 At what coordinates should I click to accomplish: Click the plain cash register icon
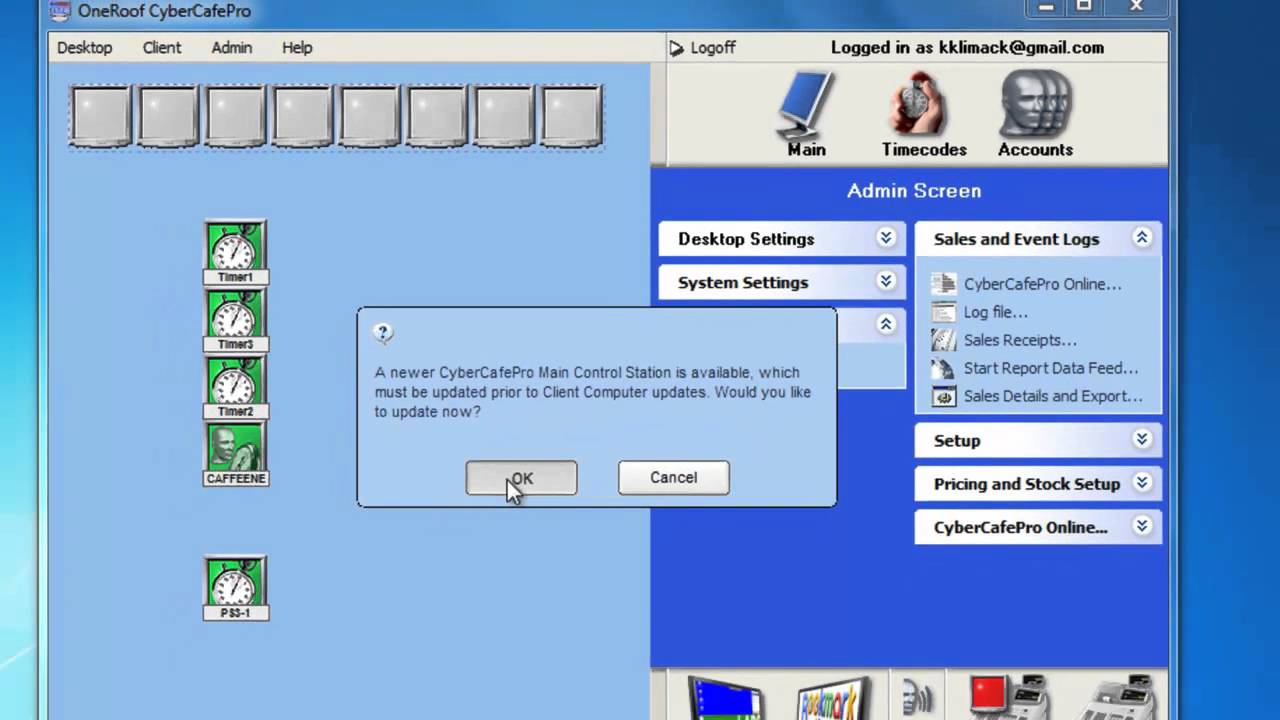(x=1119, y=698)
